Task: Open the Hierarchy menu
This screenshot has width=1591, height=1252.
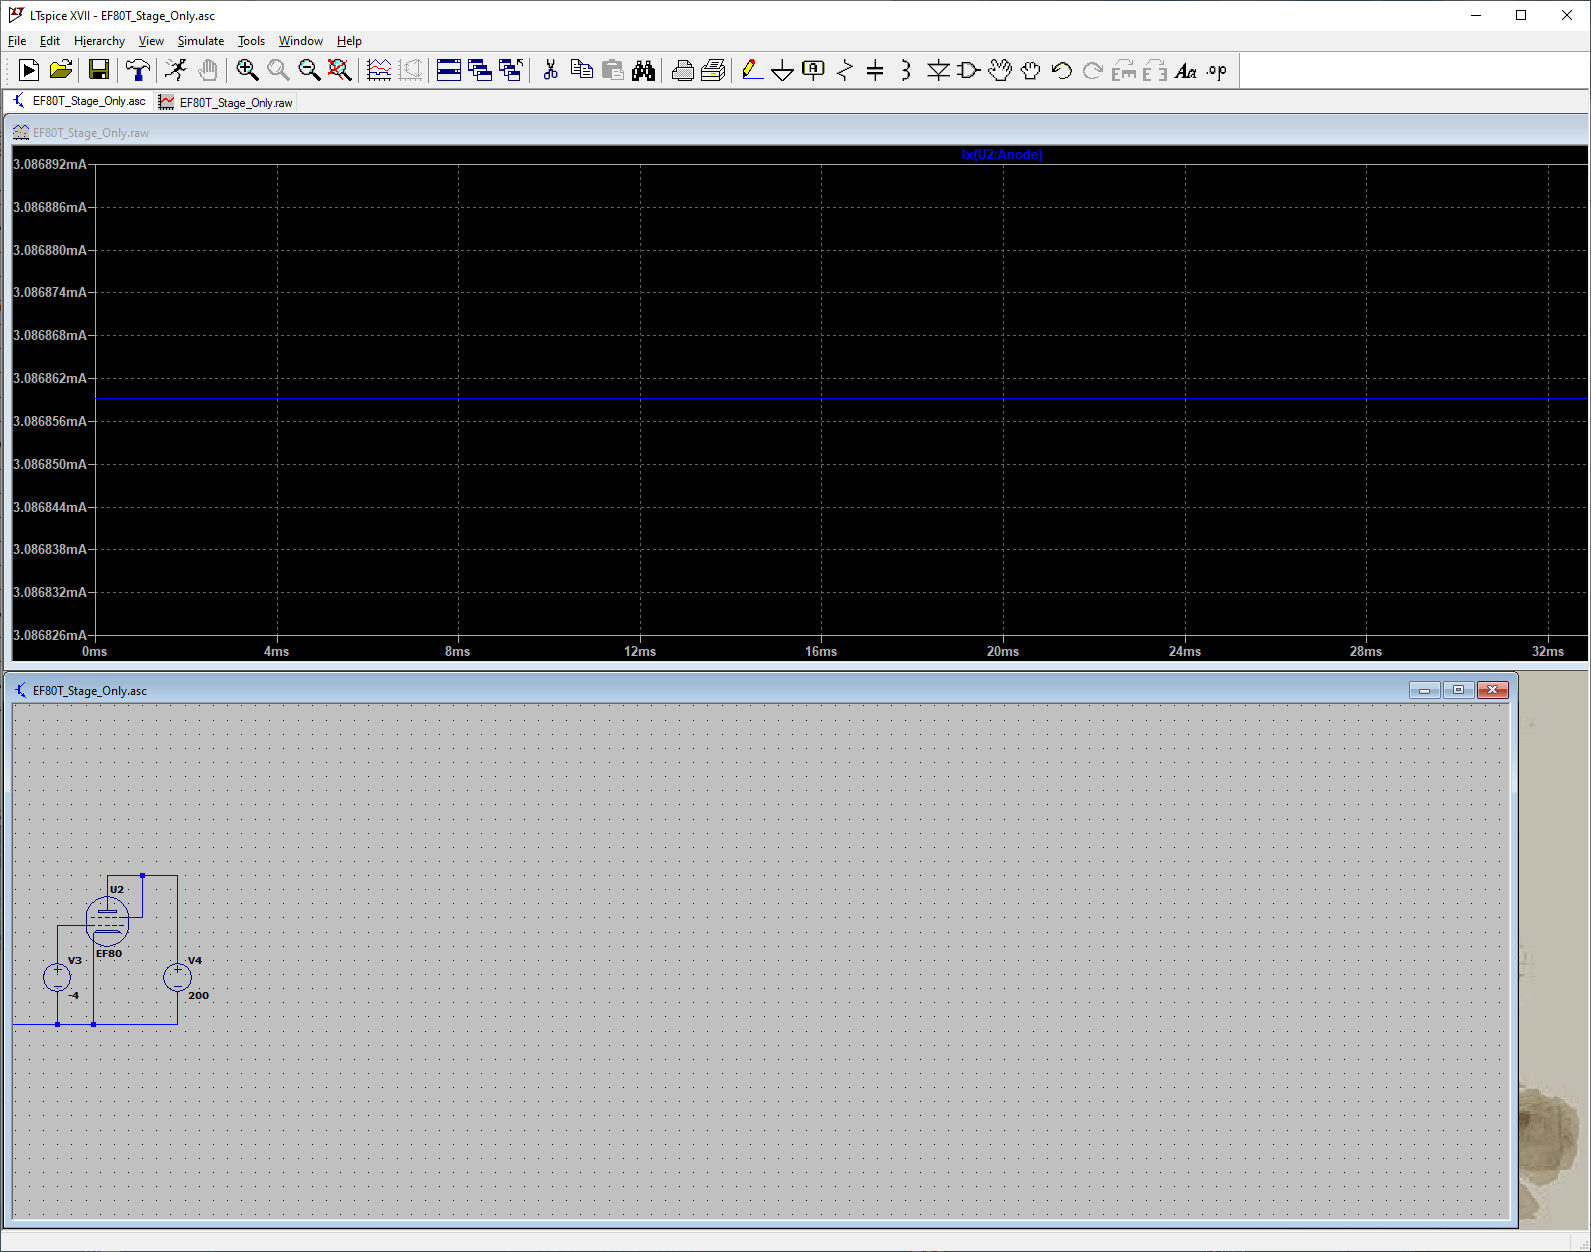Action: pyautogui.click(x=99, y=41)
